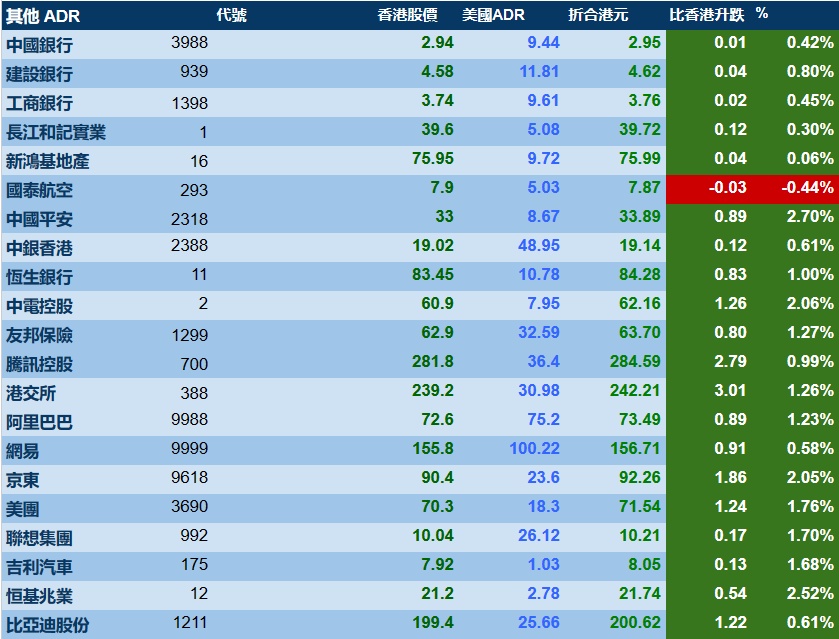This screenshot has height=639, width=839.
Task: Open the 京東 stock row
Action: tap(420, 479)
